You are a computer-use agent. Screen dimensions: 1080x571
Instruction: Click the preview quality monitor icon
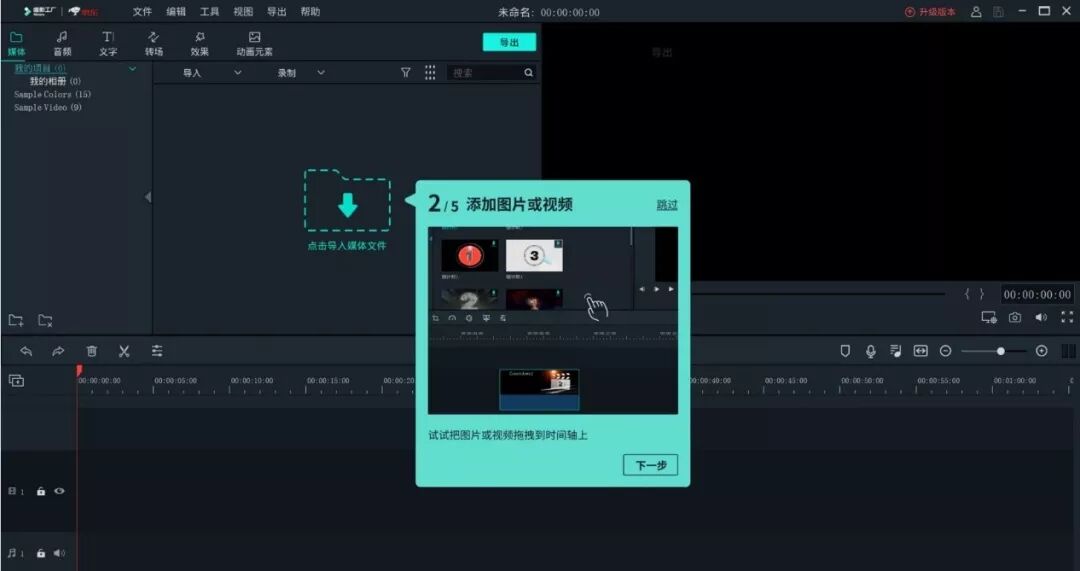tap(989, 318)
